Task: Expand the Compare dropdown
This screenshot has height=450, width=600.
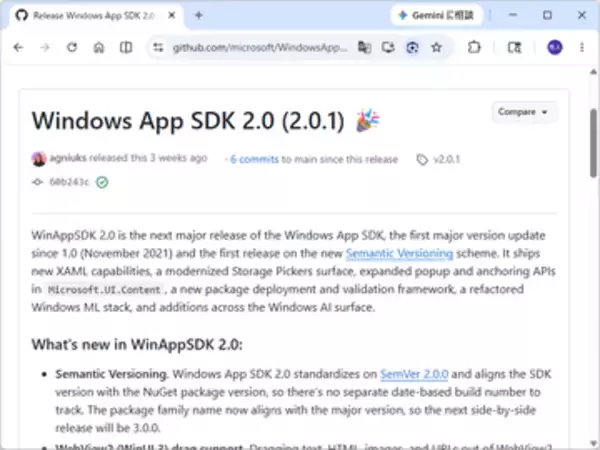Action: coord(523,112)
